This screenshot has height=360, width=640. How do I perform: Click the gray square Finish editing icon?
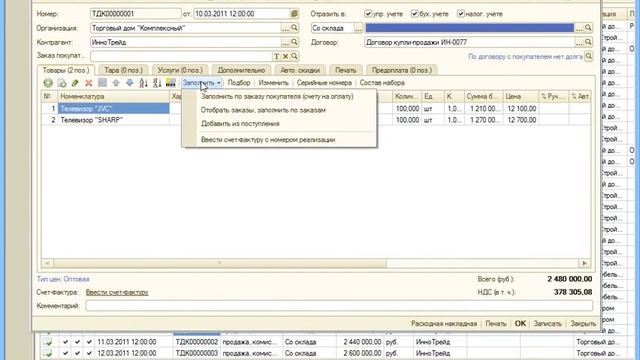tap(102, 83)
